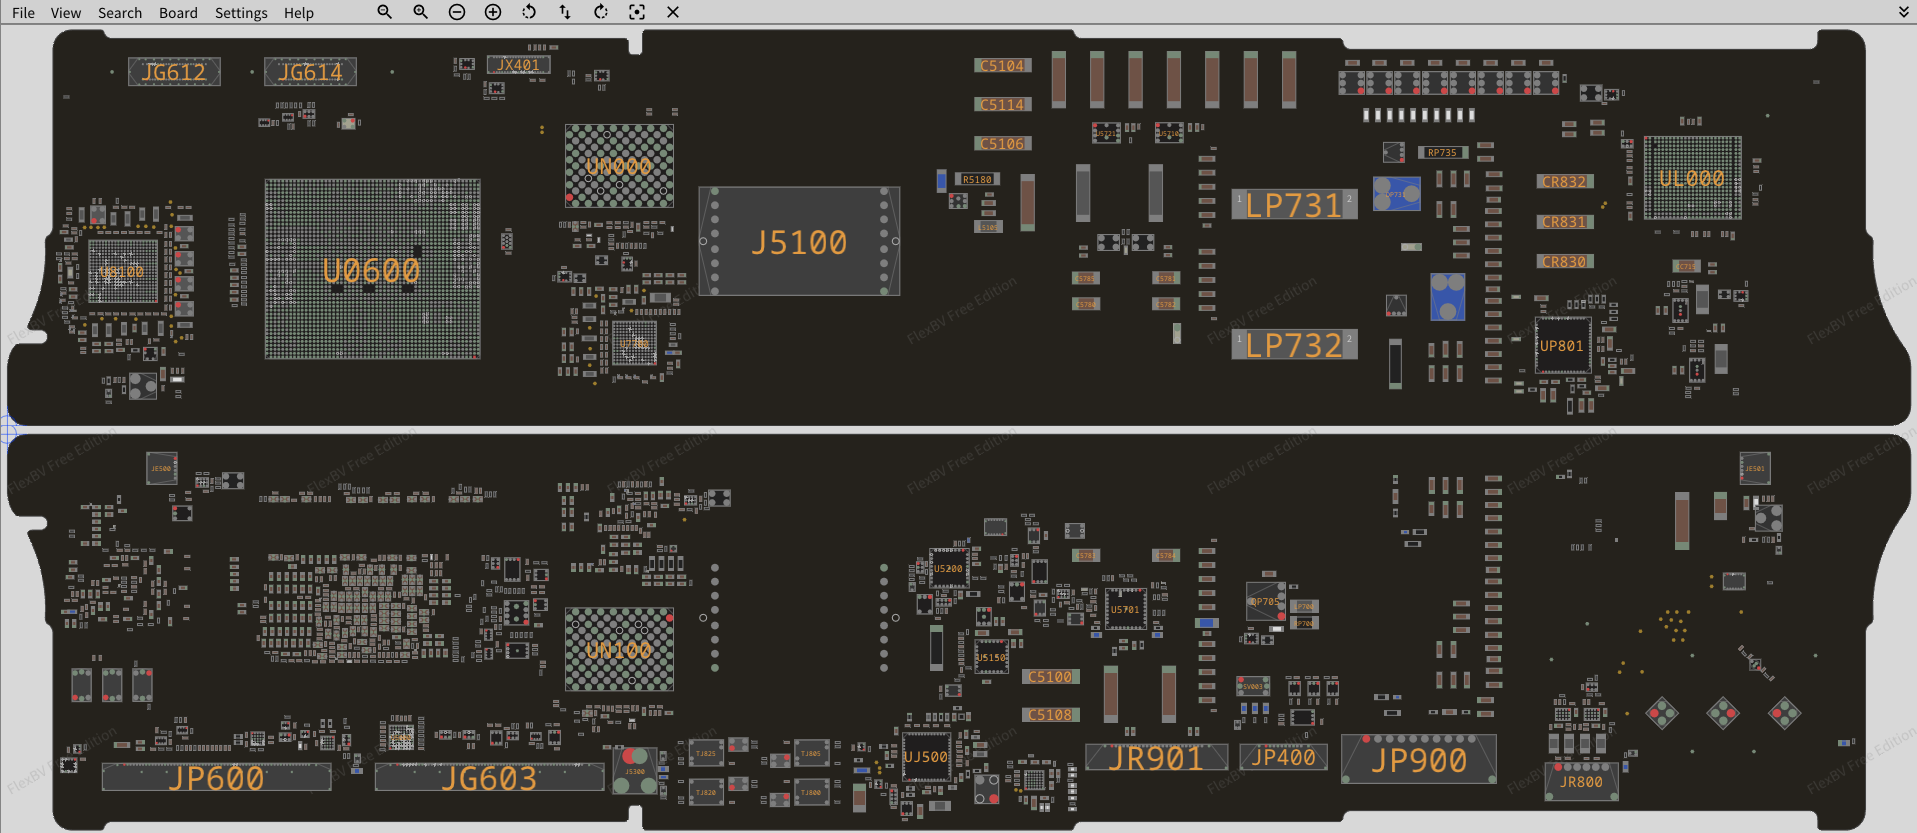Rotate the board counter-clockwise
Viewport: 1917px width, 833px height.
529,12
